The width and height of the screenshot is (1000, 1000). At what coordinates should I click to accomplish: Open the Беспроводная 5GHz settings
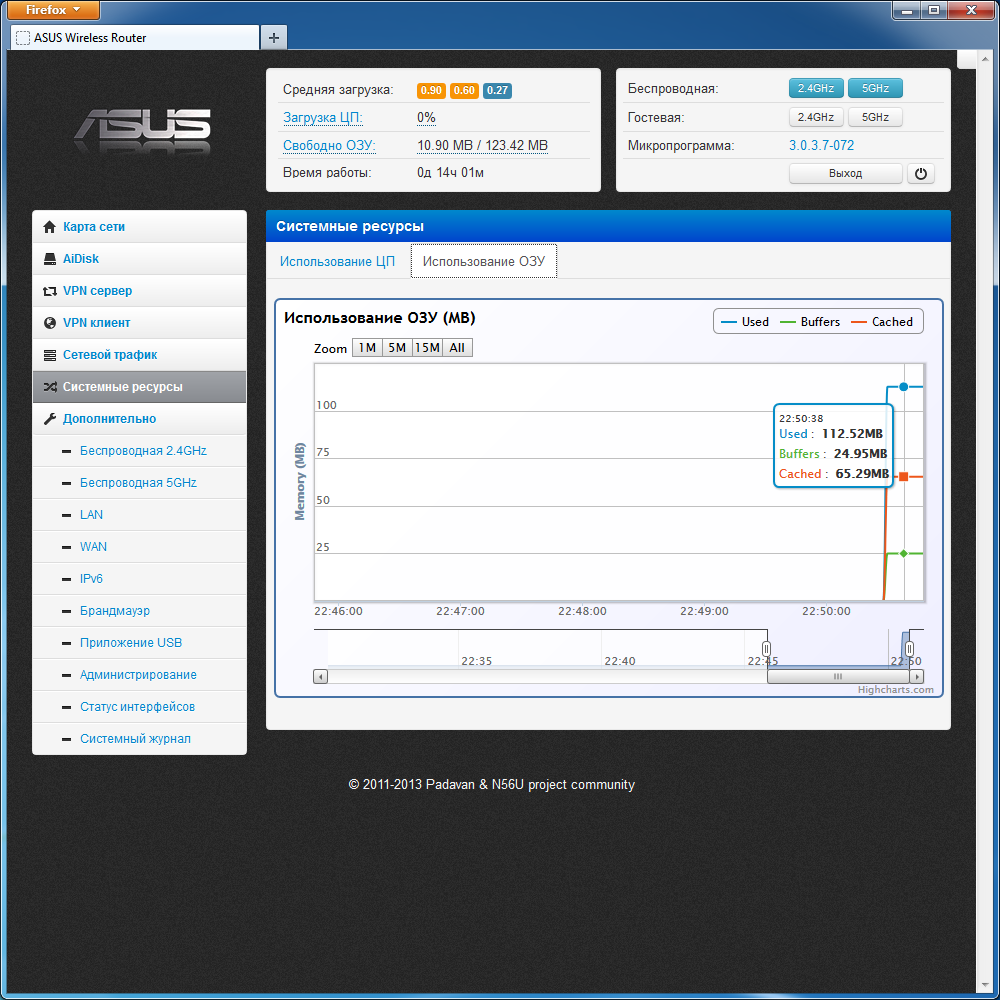[x=139, y=483]
